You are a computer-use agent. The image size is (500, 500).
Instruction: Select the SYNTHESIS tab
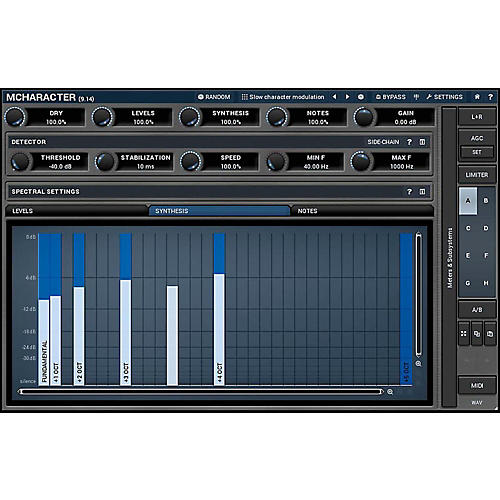(219, 211)
